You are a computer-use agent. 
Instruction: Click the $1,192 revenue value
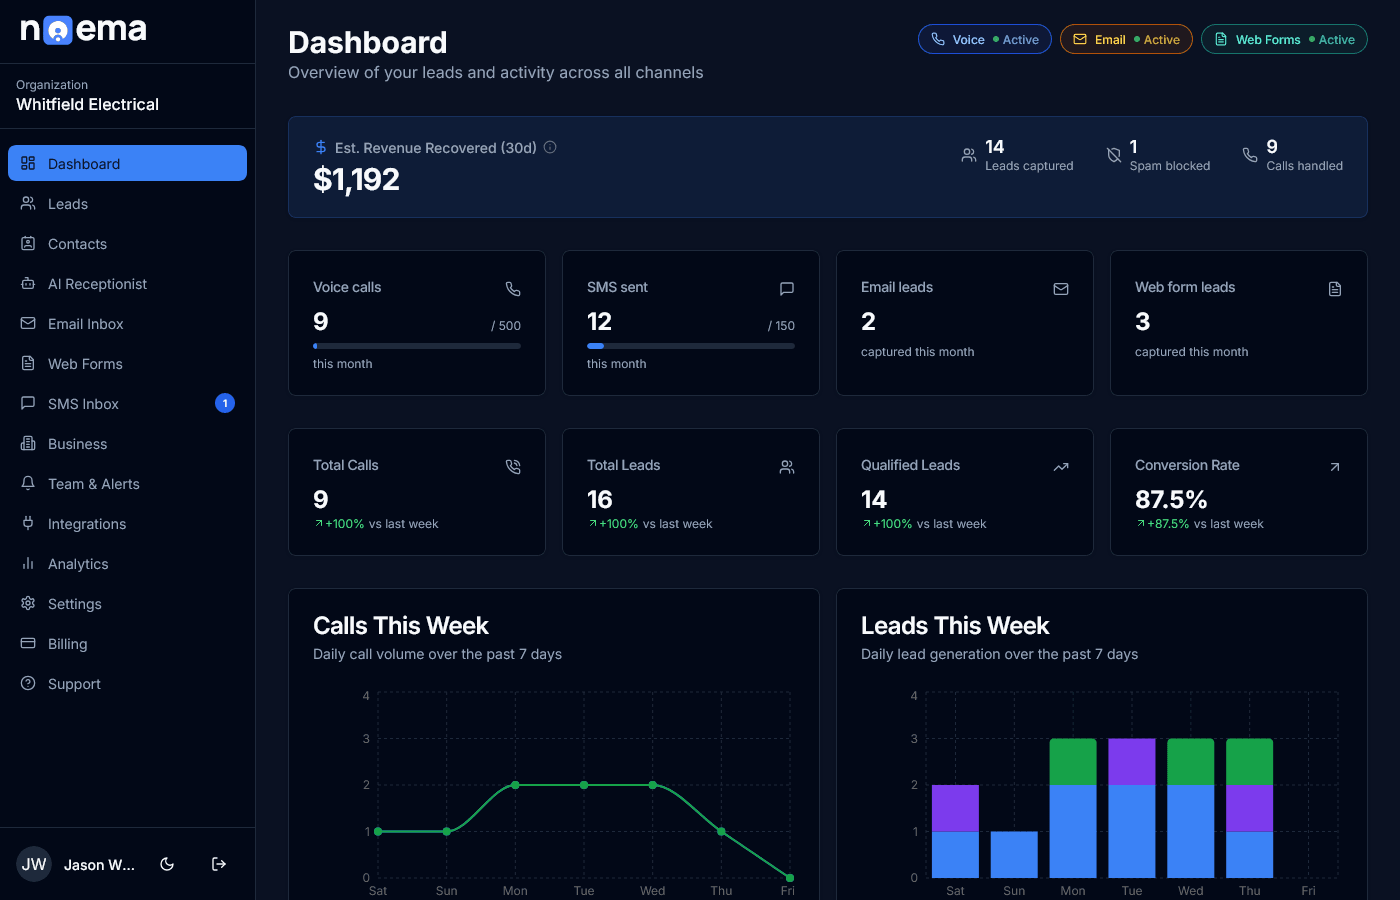[357, 180]
